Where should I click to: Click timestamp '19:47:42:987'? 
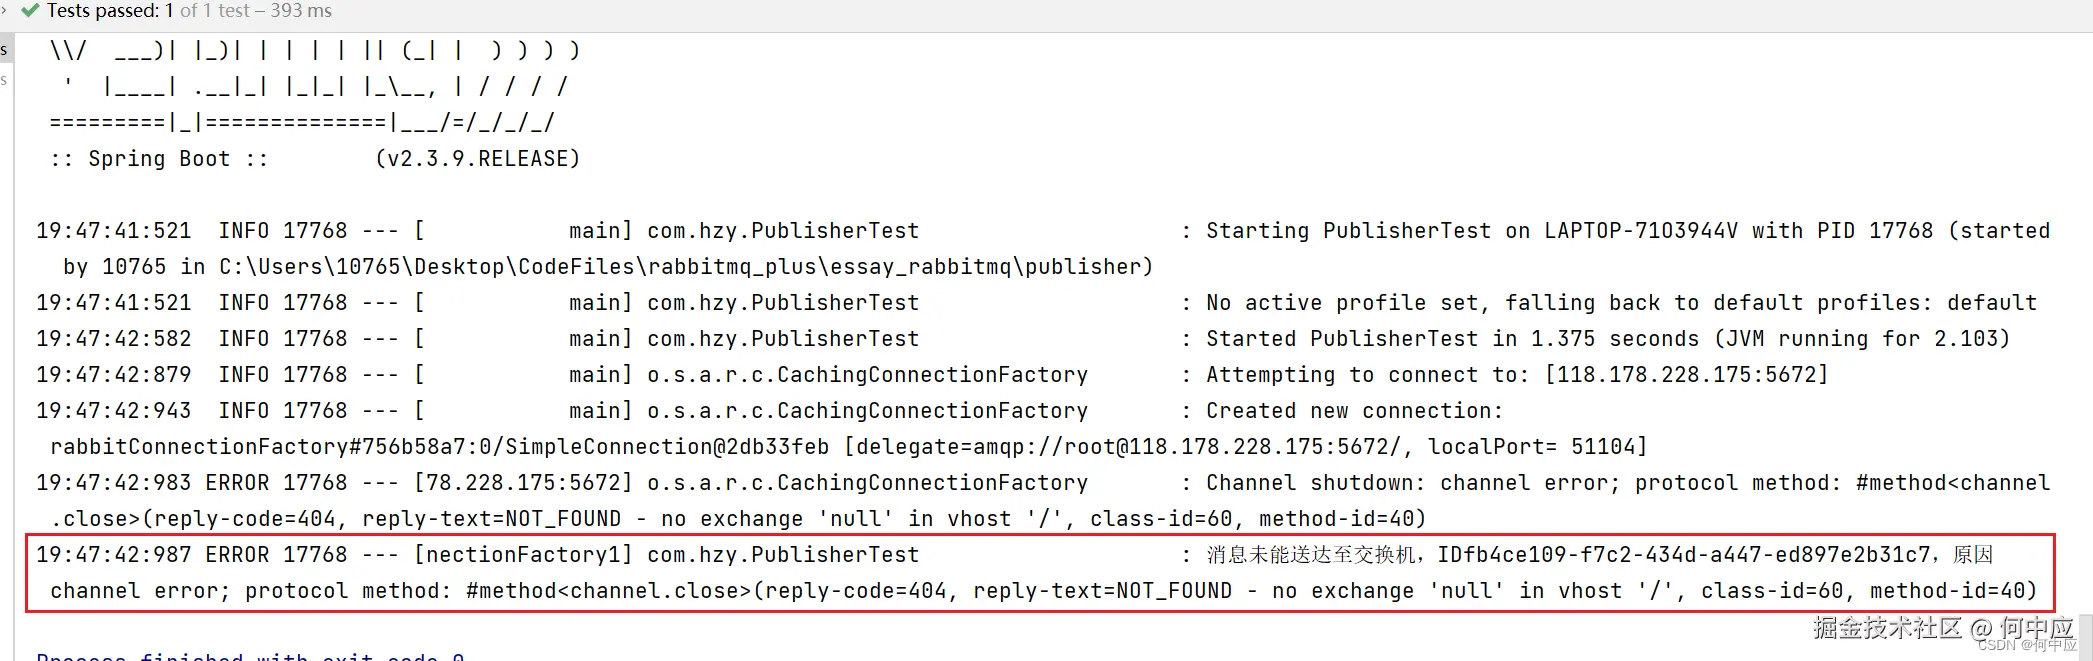(114, 555)
